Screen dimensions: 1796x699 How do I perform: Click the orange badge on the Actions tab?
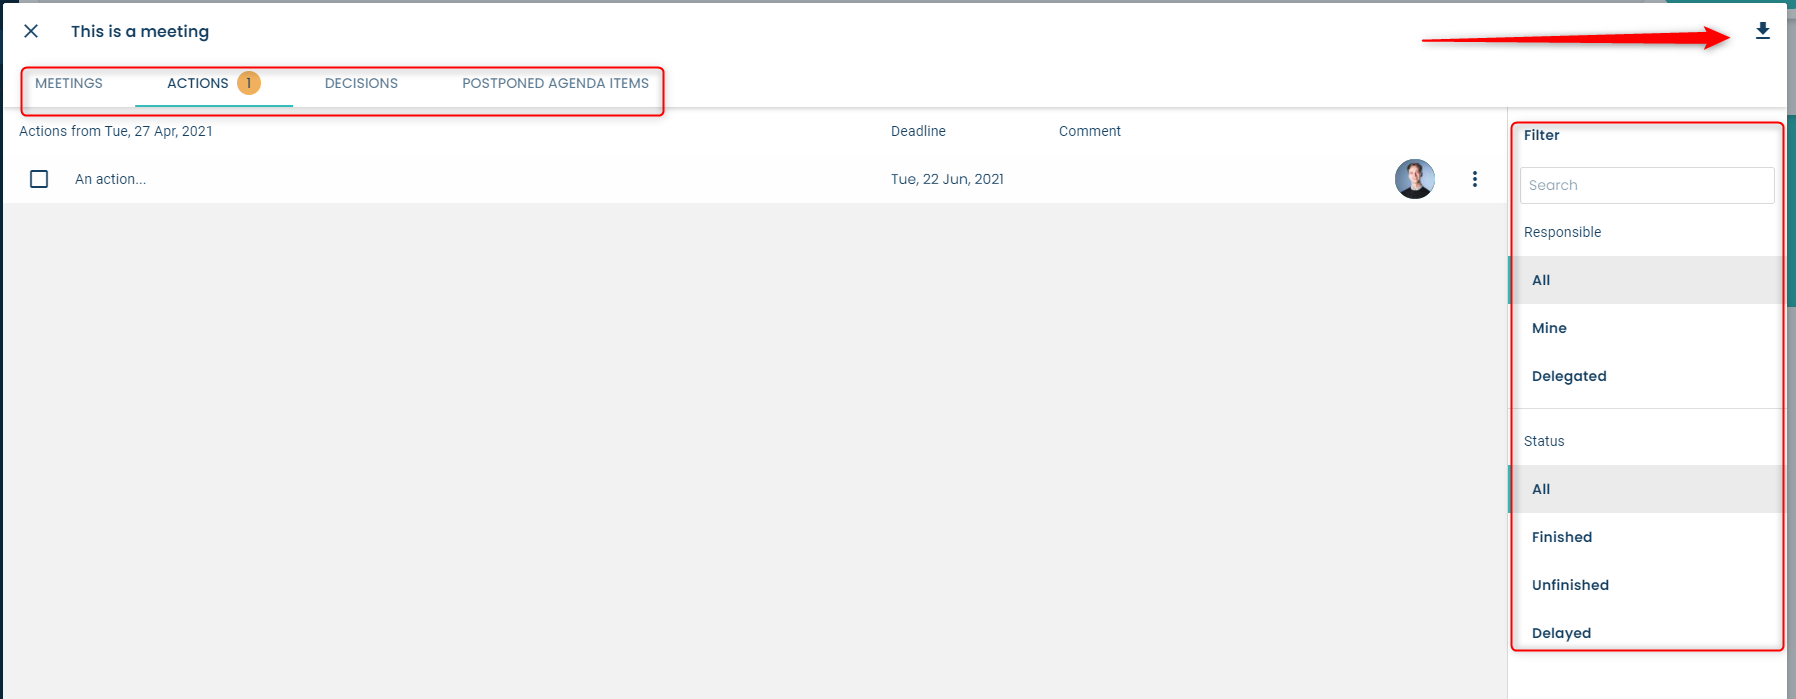pos(249,83)
